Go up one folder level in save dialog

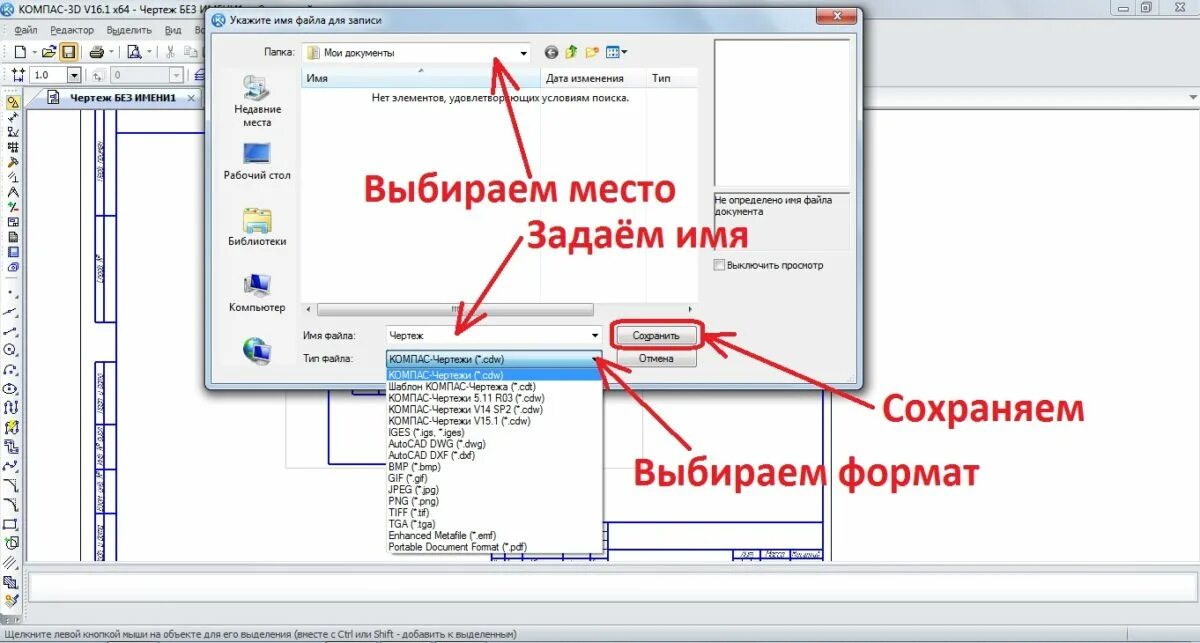click(x=571, y=52)
